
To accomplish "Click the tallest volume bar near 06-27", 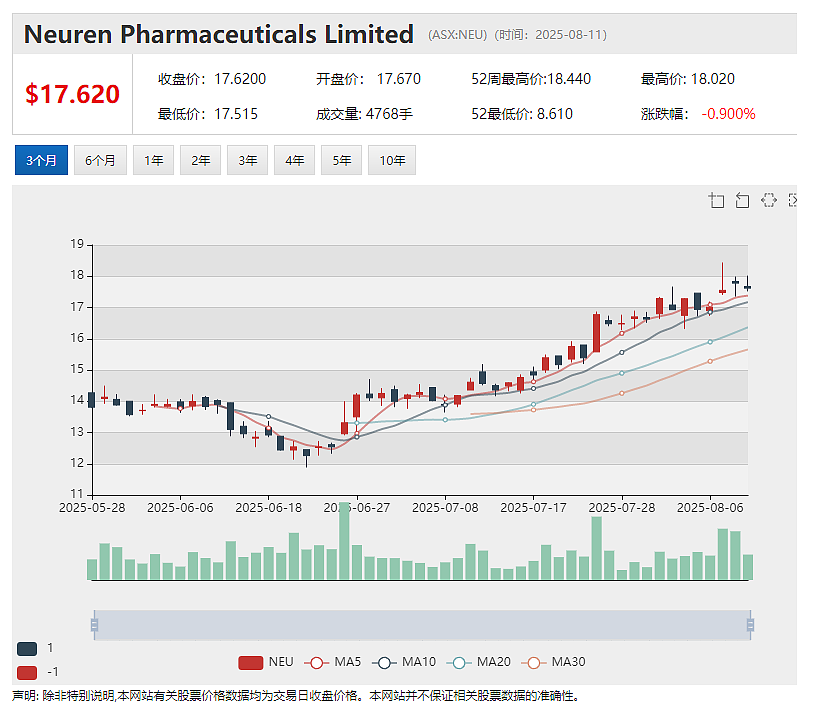I will pyautogui.click(x=344, y=541).
